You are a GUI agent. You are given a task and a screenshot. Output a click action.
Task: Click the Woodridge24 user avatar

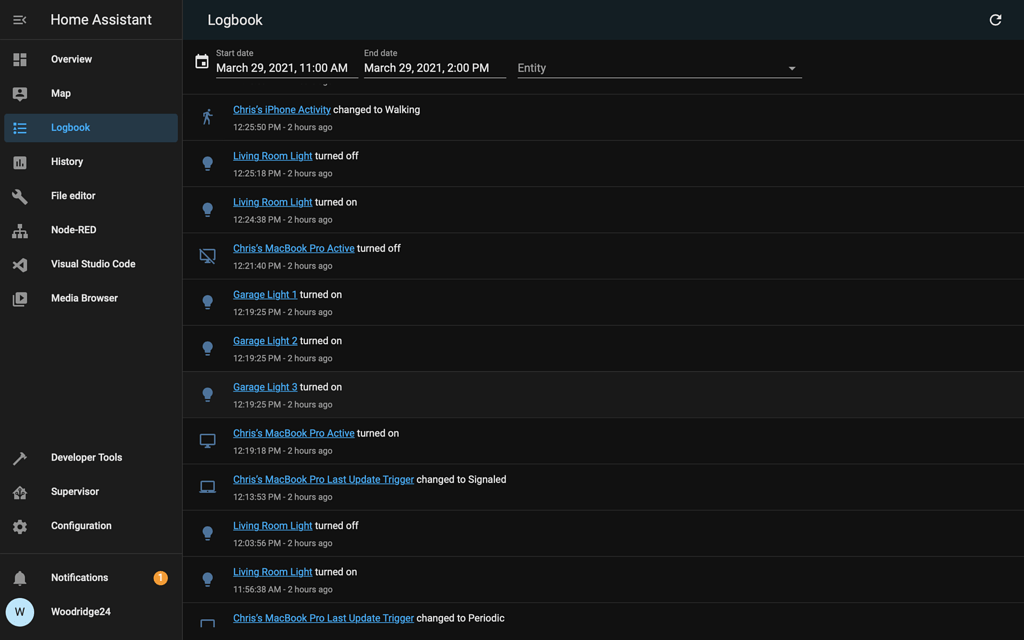[x=20, y=612]
